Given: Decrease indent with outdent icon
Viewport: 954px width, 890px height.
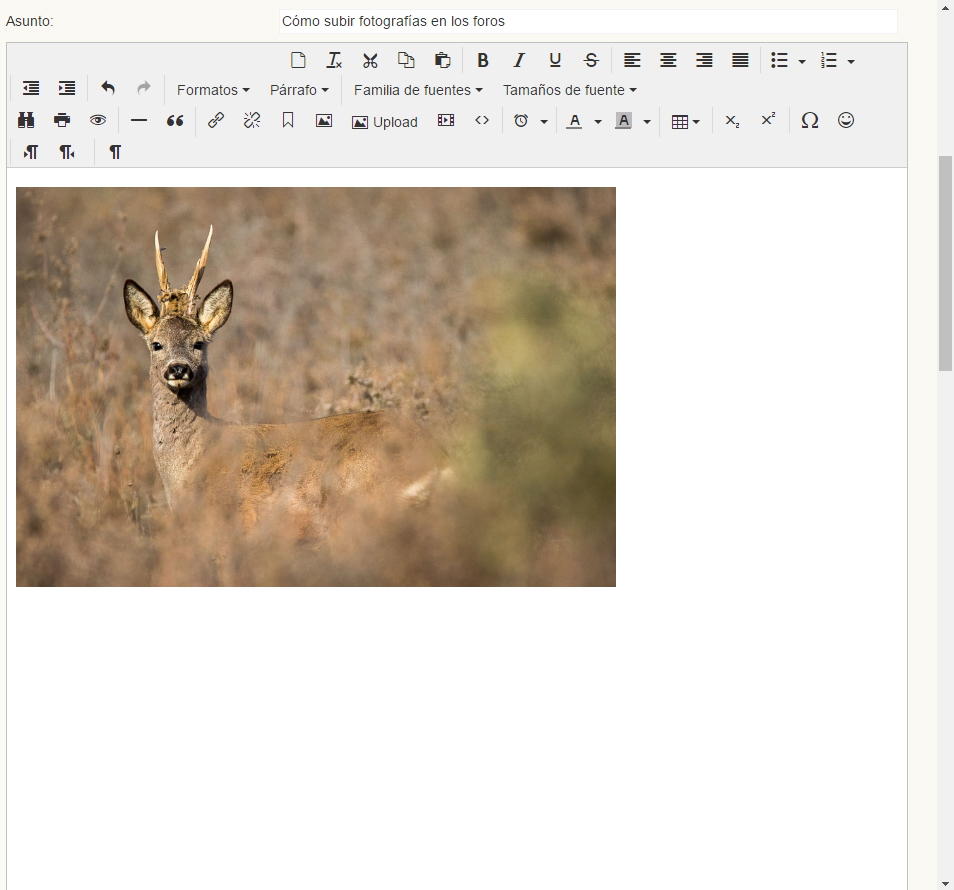Looking at the screenshot, I should click(31, 88).
